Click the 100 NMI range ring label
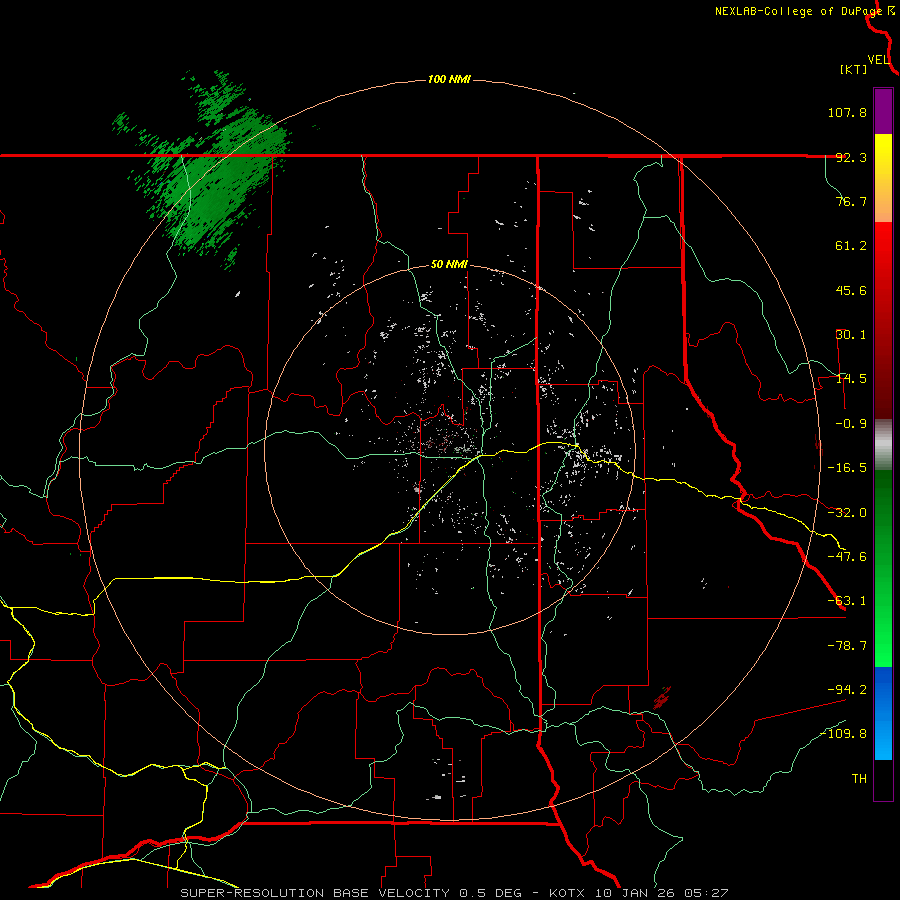The height and width of the screenshot is (900, 900). pyautogui.click(x=449, y=79)
